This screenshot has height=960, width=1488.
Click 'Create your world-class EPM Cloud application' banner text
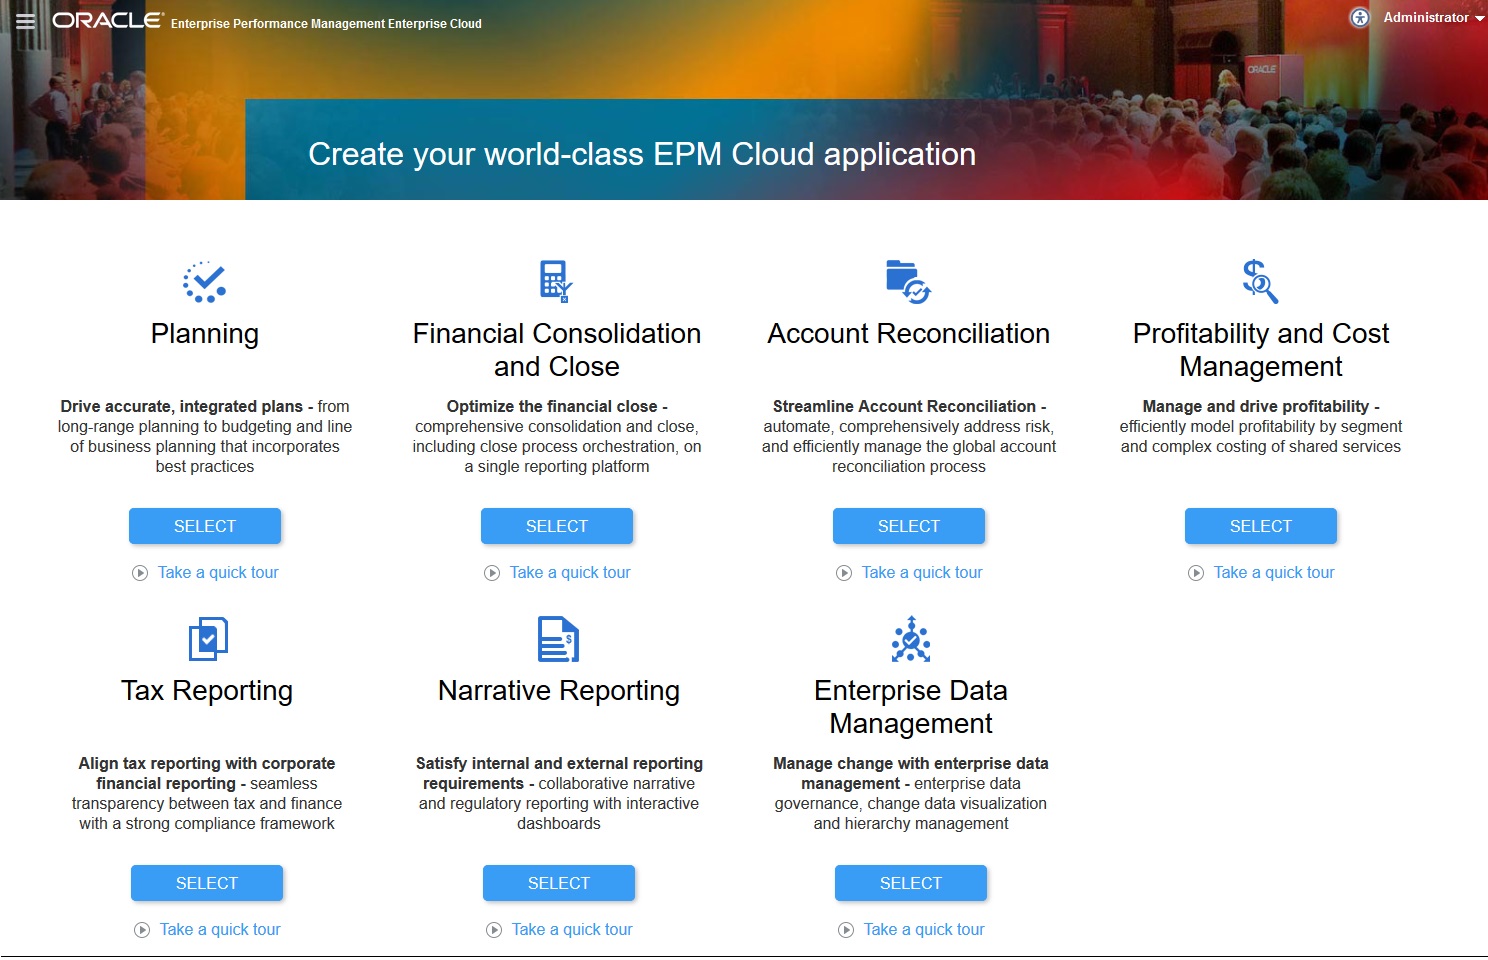click(x=642, y=154)
